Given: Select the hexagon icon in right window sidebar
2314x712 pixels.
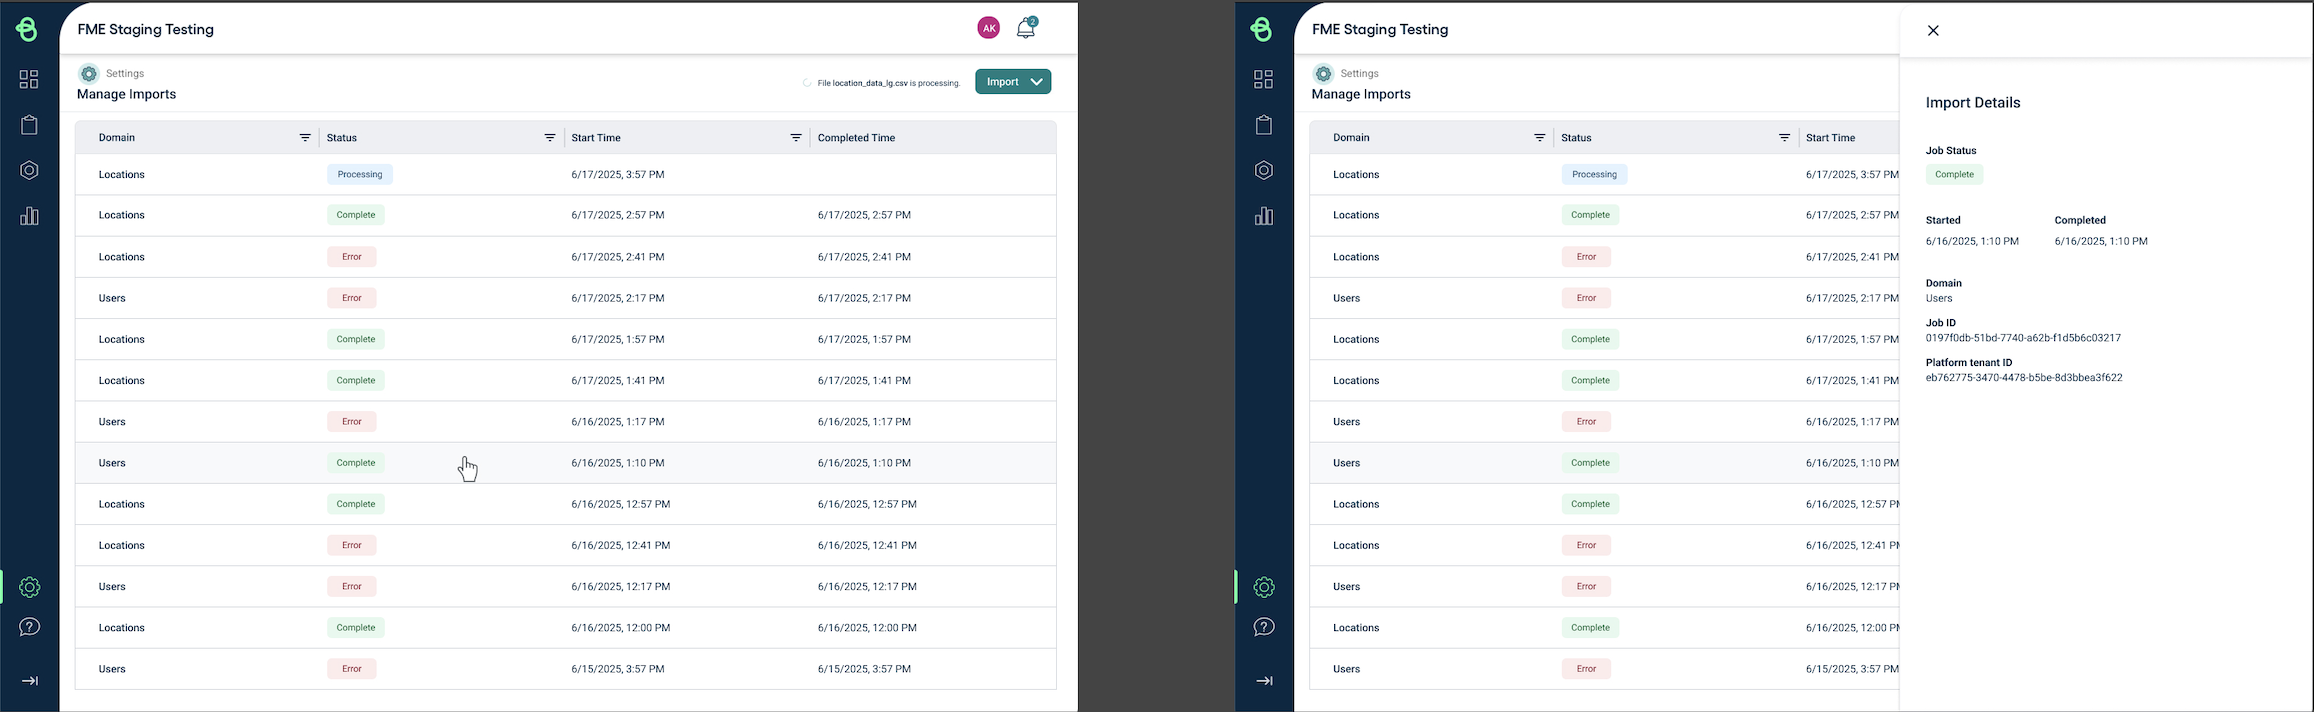Looking at the screenshot, I should pos(1264,170).
